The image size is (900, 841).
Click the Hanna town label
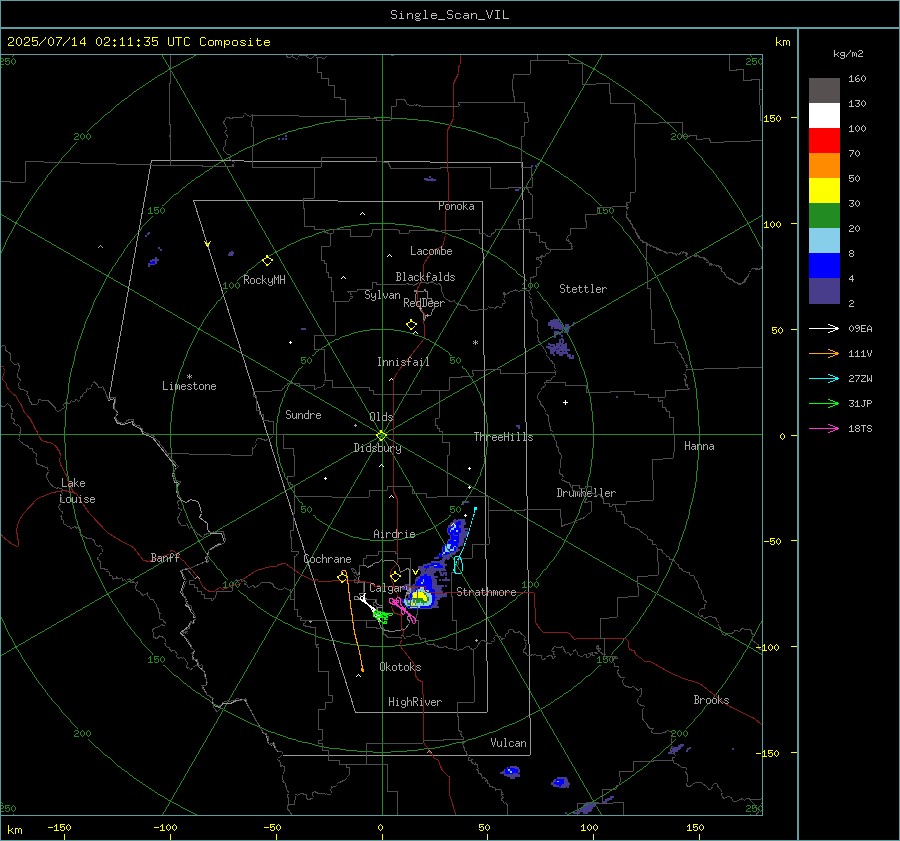(699, 446)
